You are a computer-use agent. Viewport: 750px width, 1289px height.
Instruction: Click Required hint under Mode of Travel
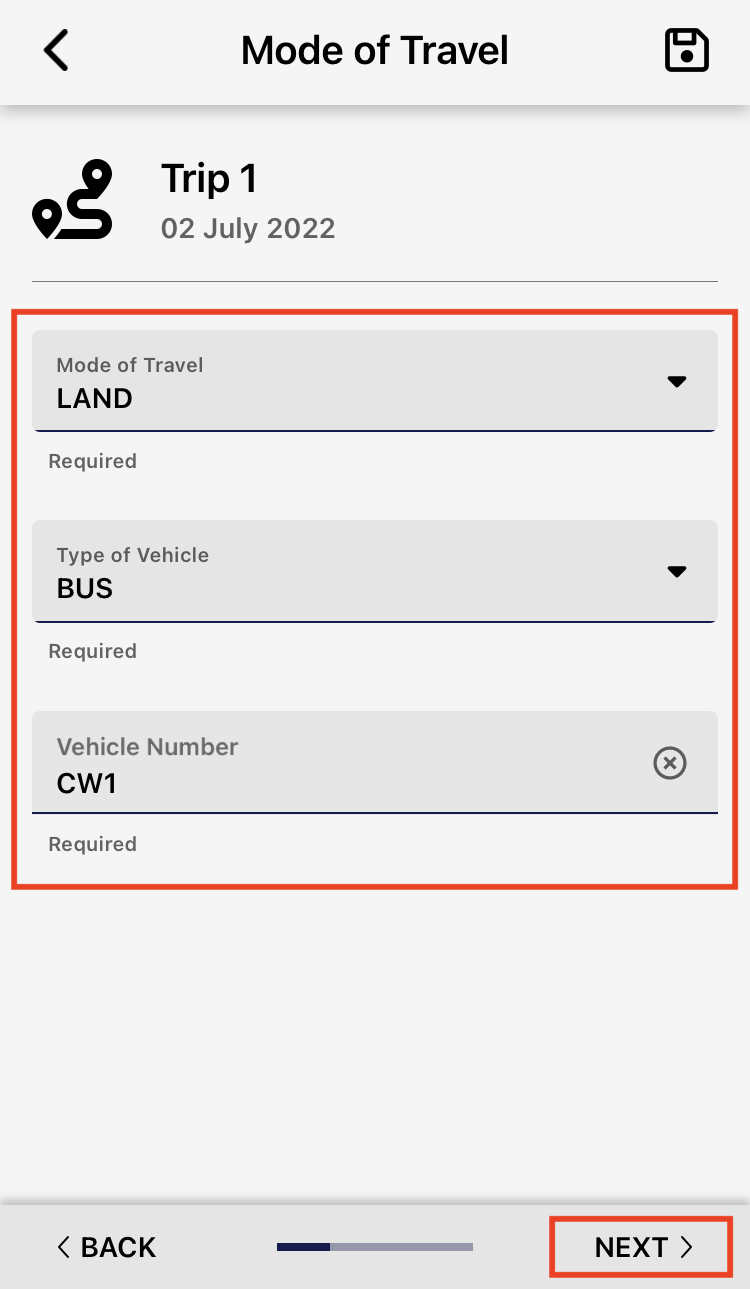pyautogui.click(x=93, y=461)
